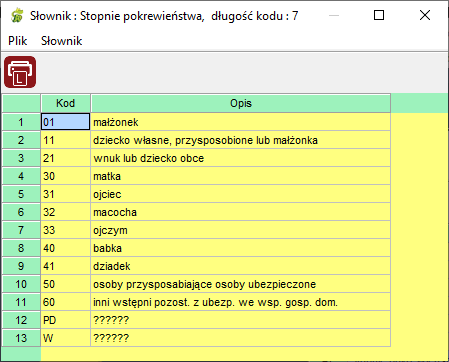Select the małżonek description cell

pyautogui.click(x=241, y=122)
